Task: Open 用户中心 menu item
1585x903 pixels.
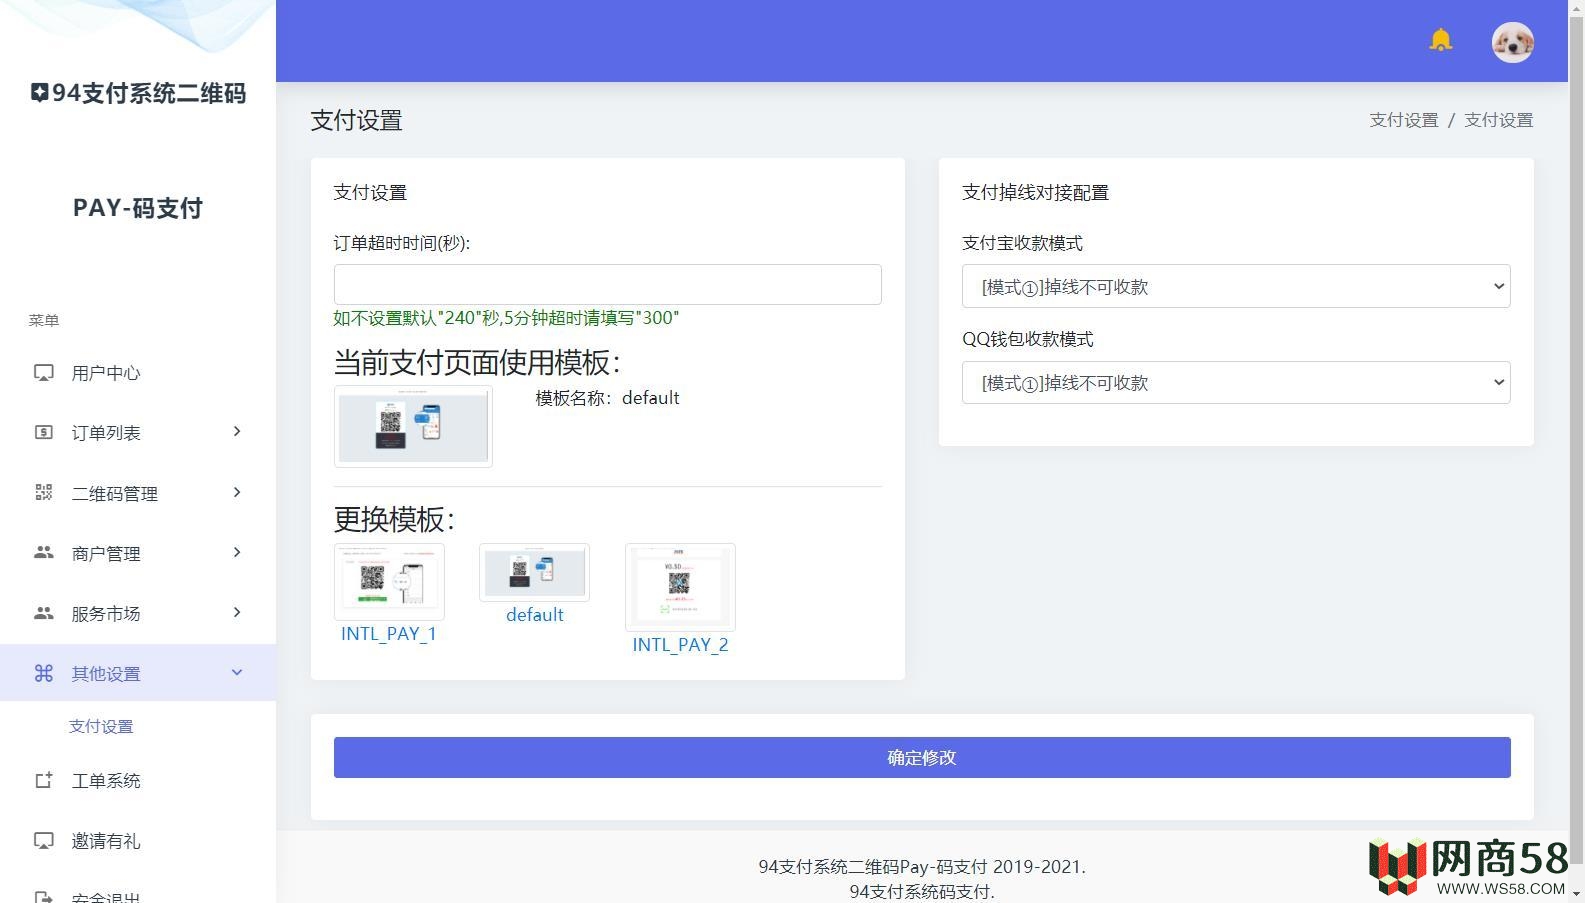Action: pos(138,373)
